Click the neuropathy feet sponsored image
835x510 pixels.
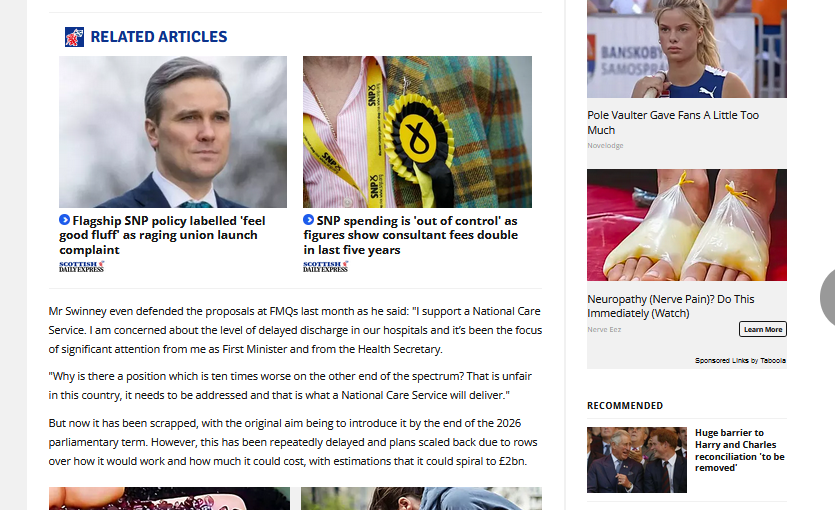point(687,225)
